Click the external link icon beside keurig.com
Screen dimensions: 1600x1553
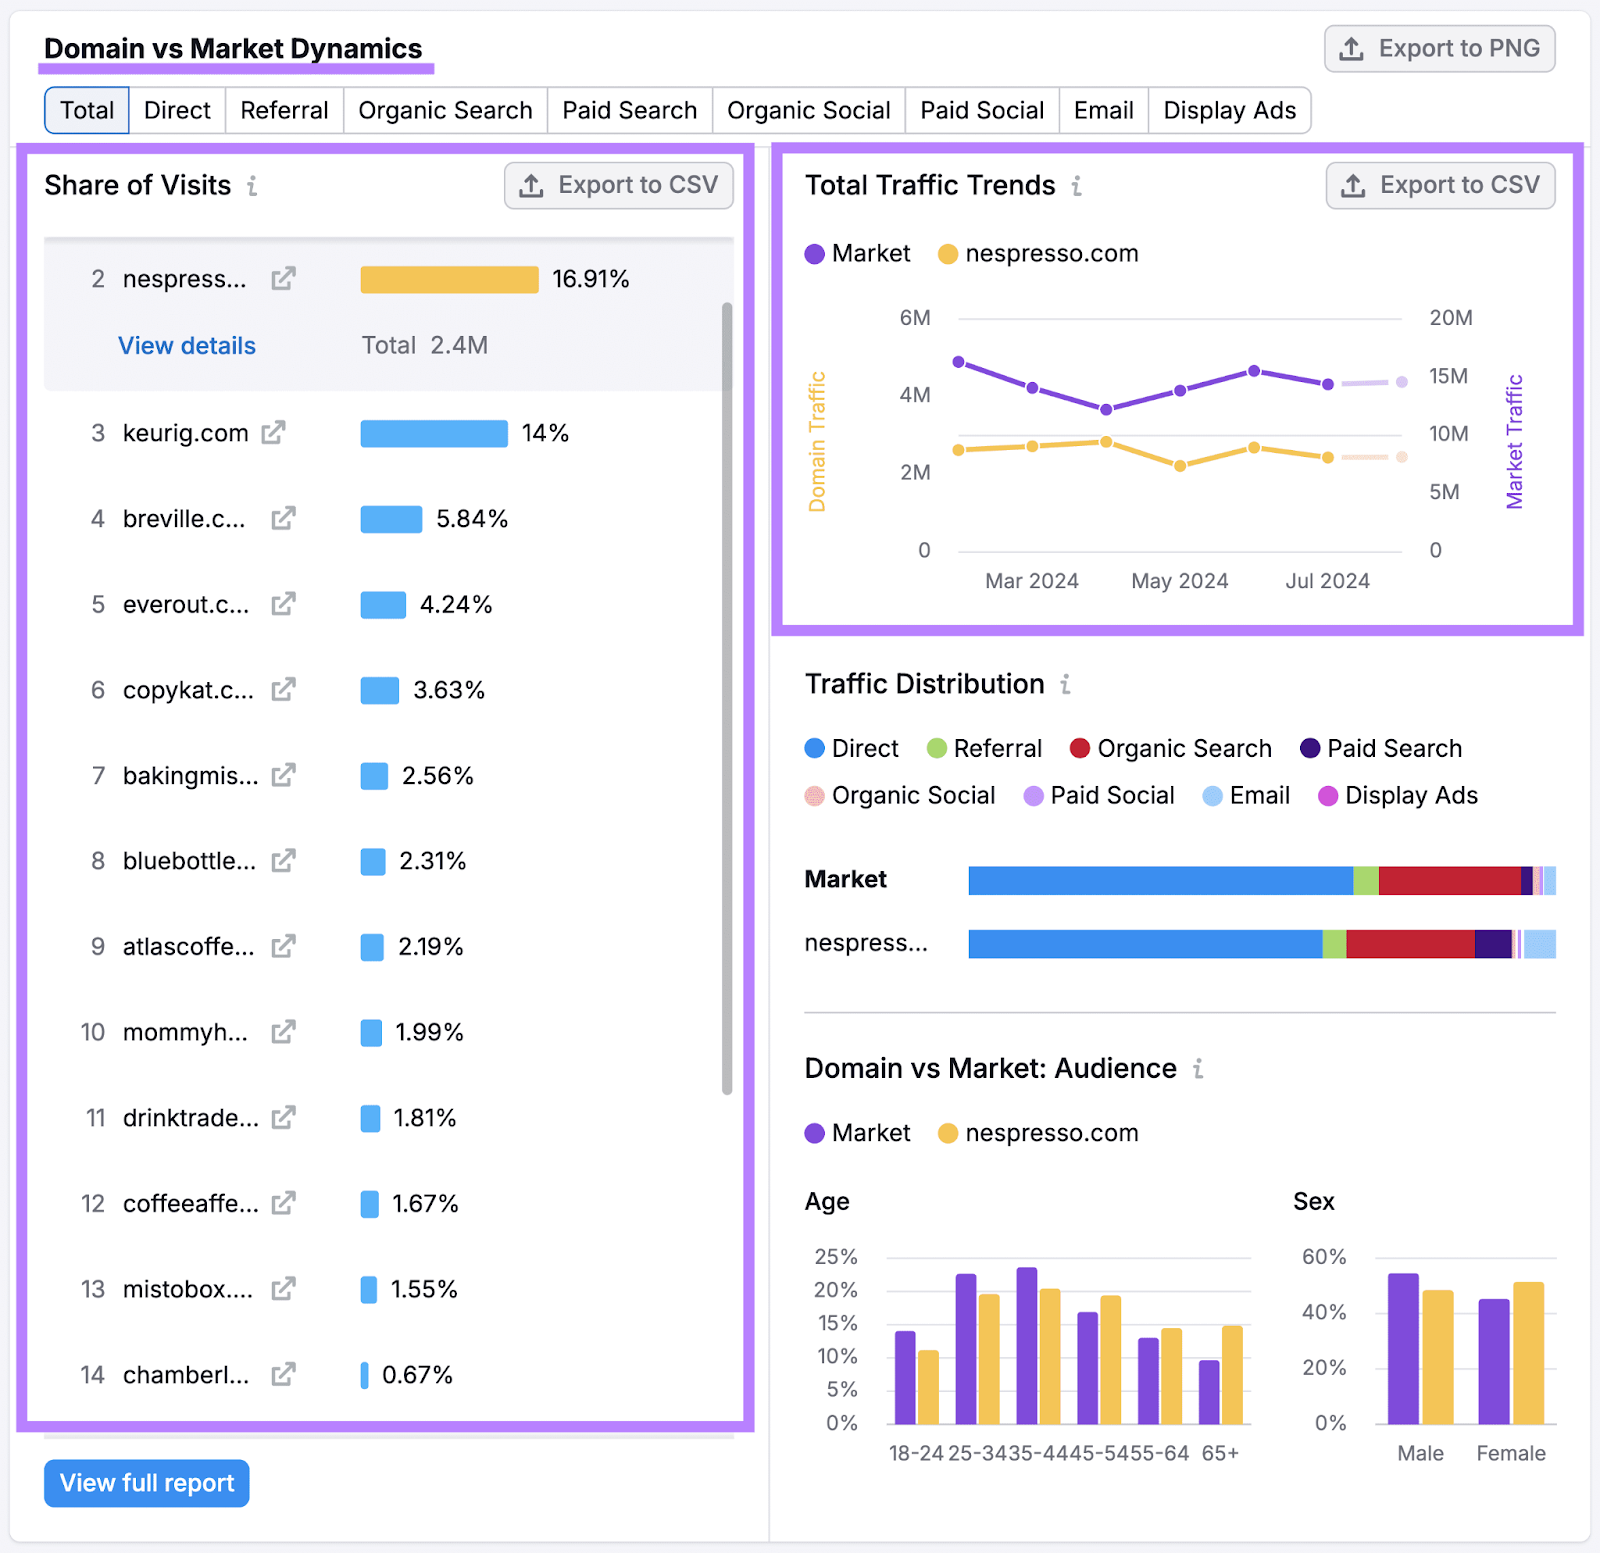[272, 433]
